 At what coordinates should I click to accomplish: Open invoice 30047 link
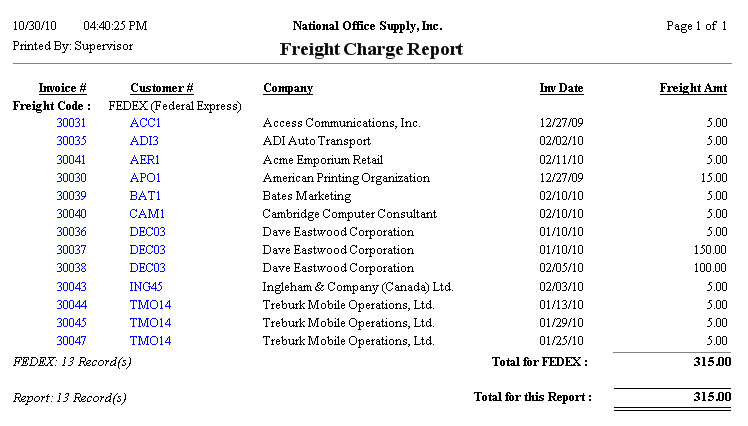(x=71, y=341)
